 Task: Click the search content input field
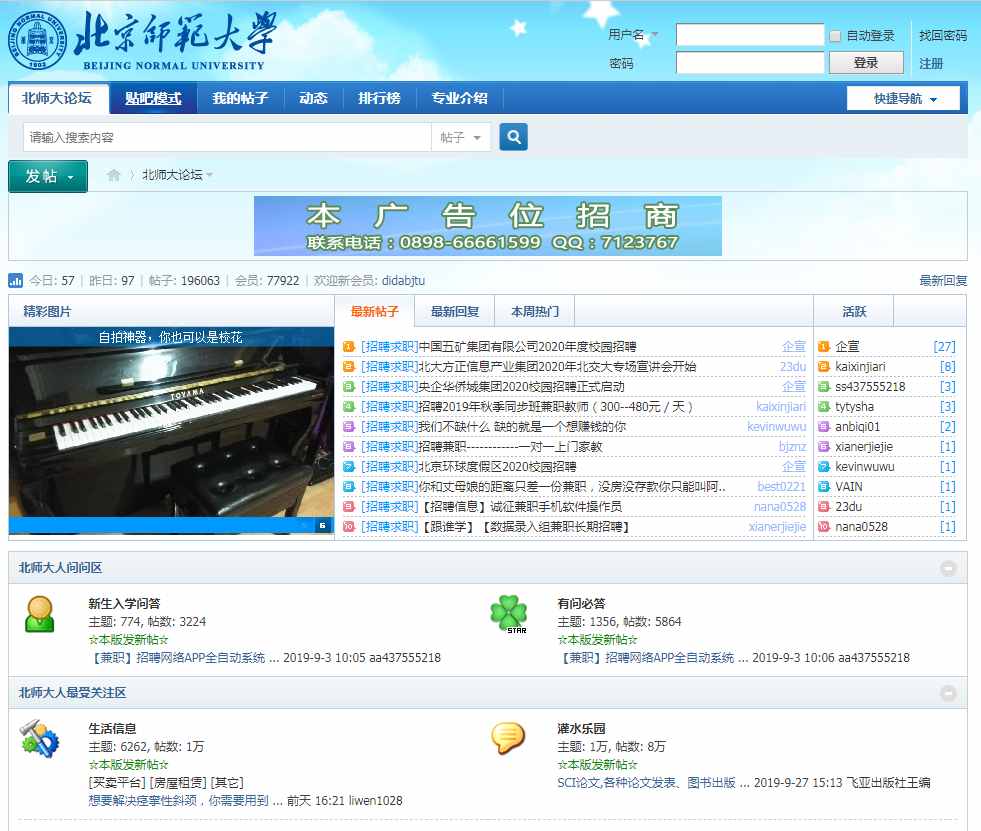(227, 137)
